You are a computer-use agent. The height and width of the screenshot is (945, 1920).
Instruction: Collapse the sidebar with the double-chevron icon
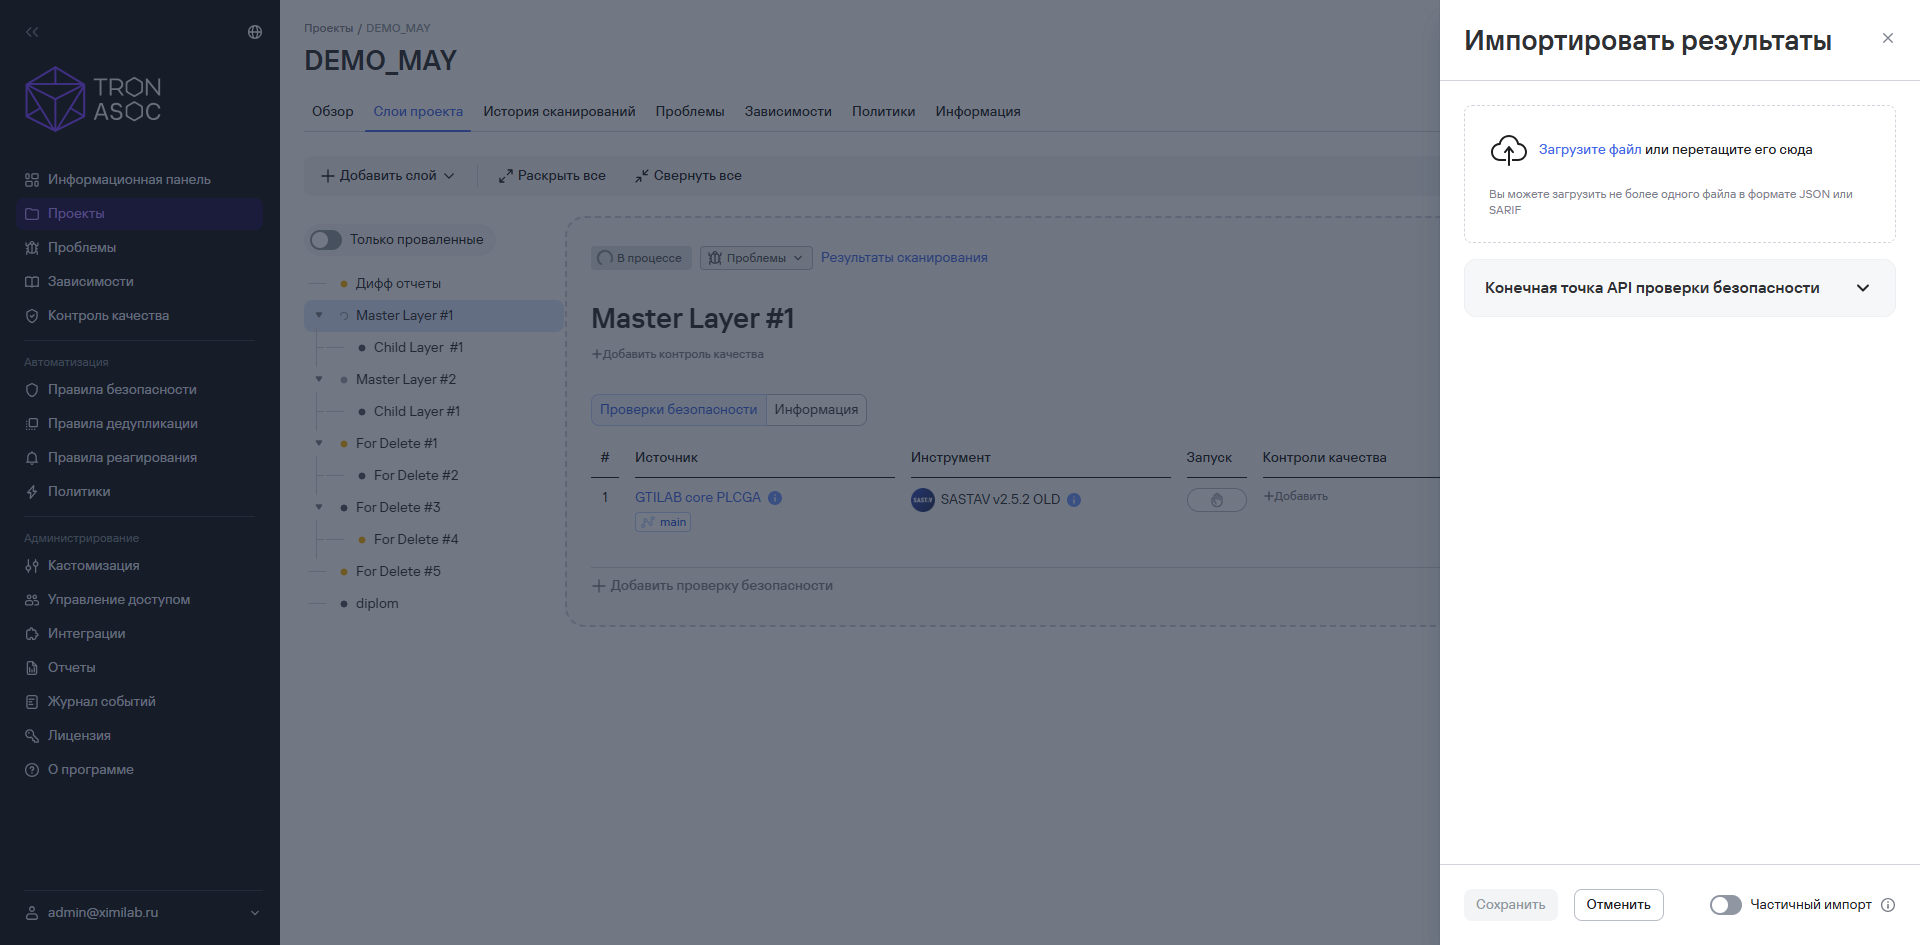tap(32, 32)
